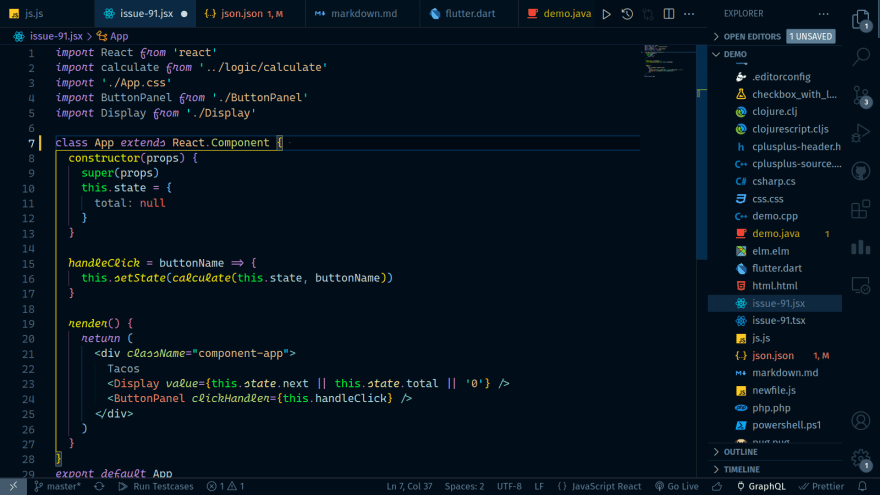Click errors and warnings indicator
880x495 pixels.
pyautogui.click(x=225, y=487)
